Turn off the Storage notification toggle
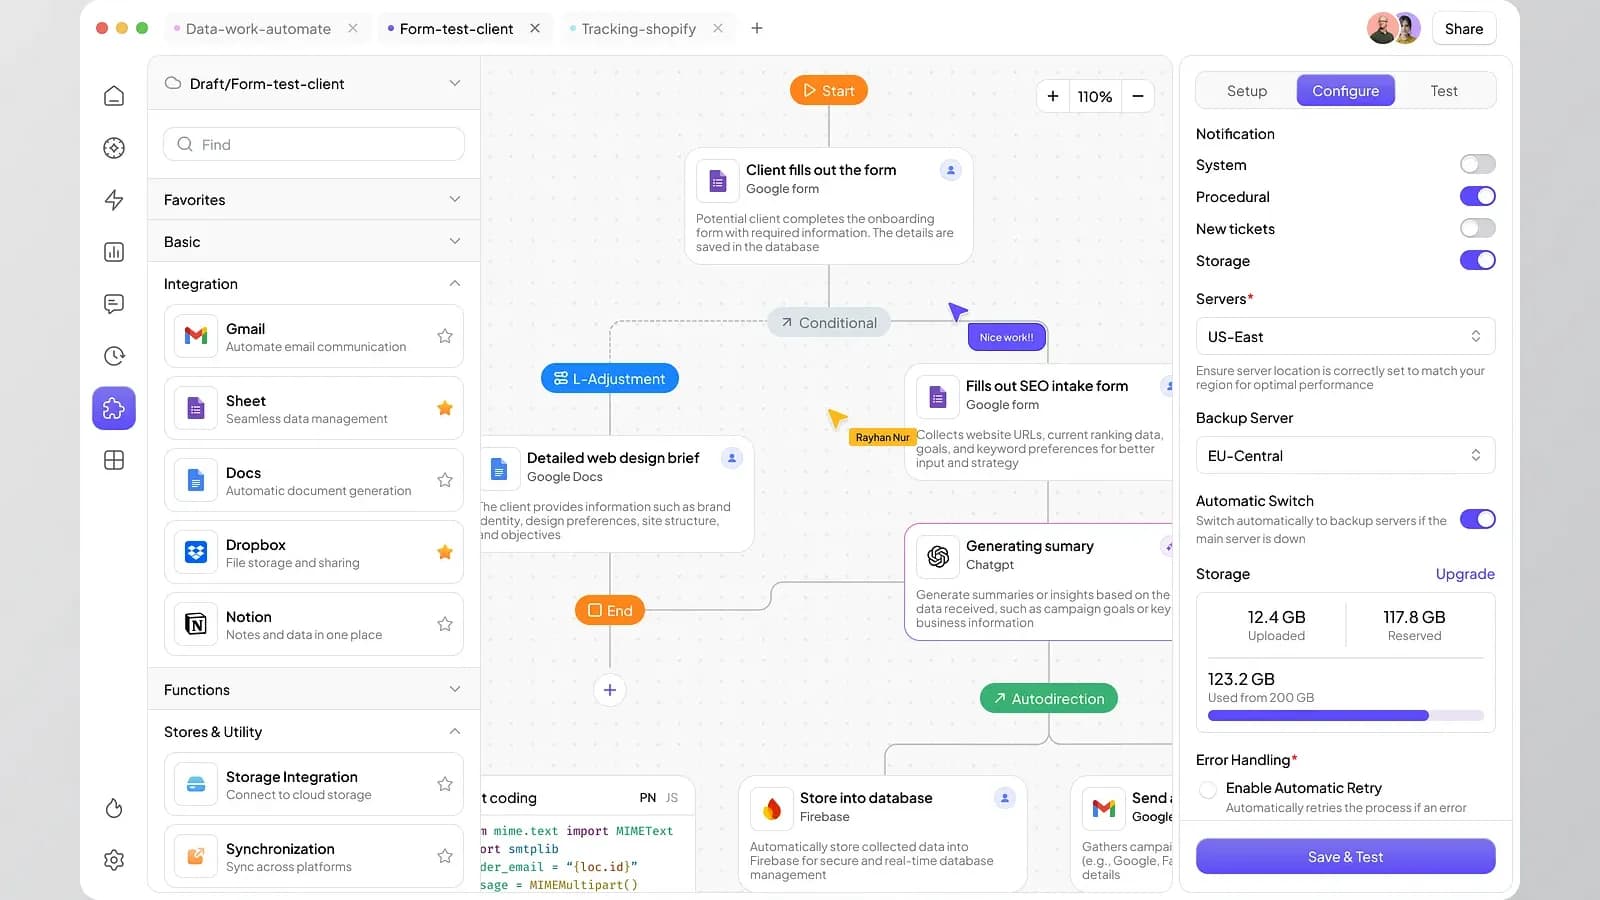Image resolution: width=1600 pixels, height=900 pixels. pyautogui.click(x=1478, y=260)
